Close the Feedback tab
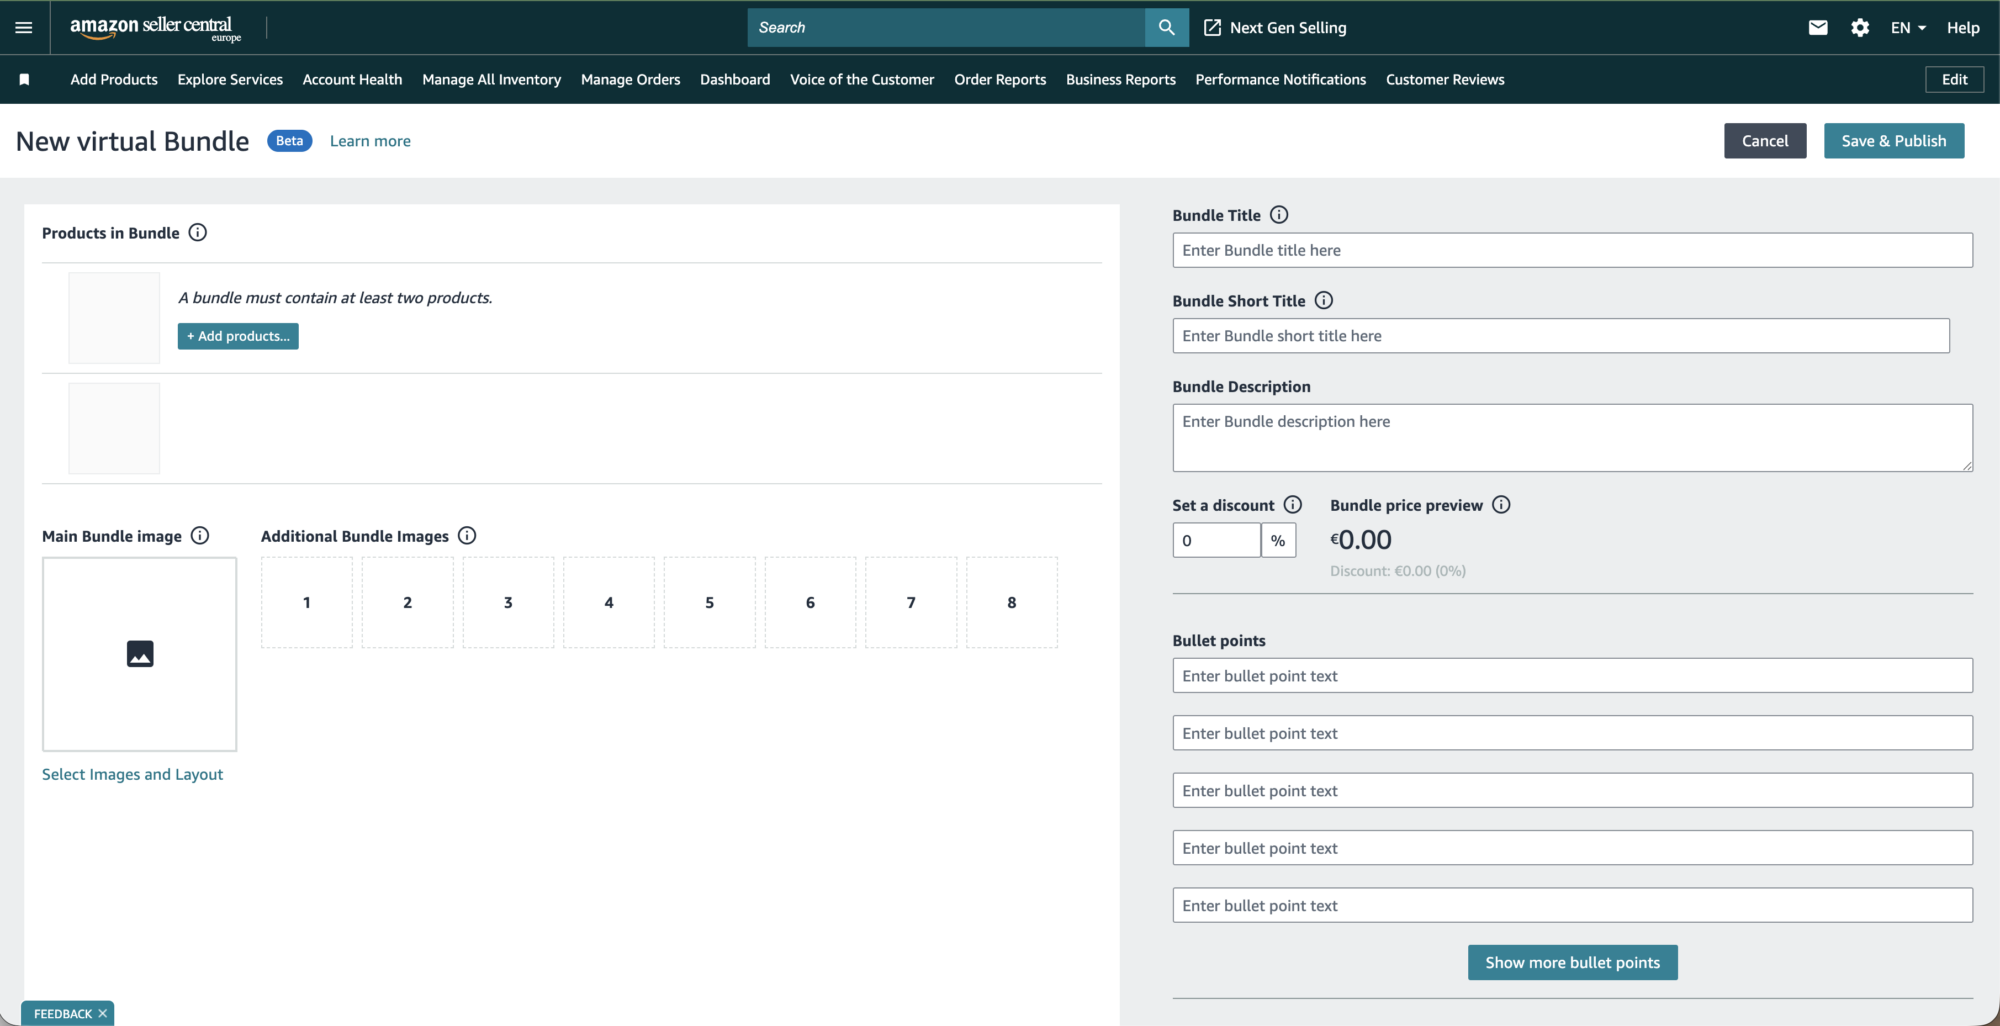The height and width of the screenshot is (1026, 2000). pyautogui.click(x=103, y=1013)
